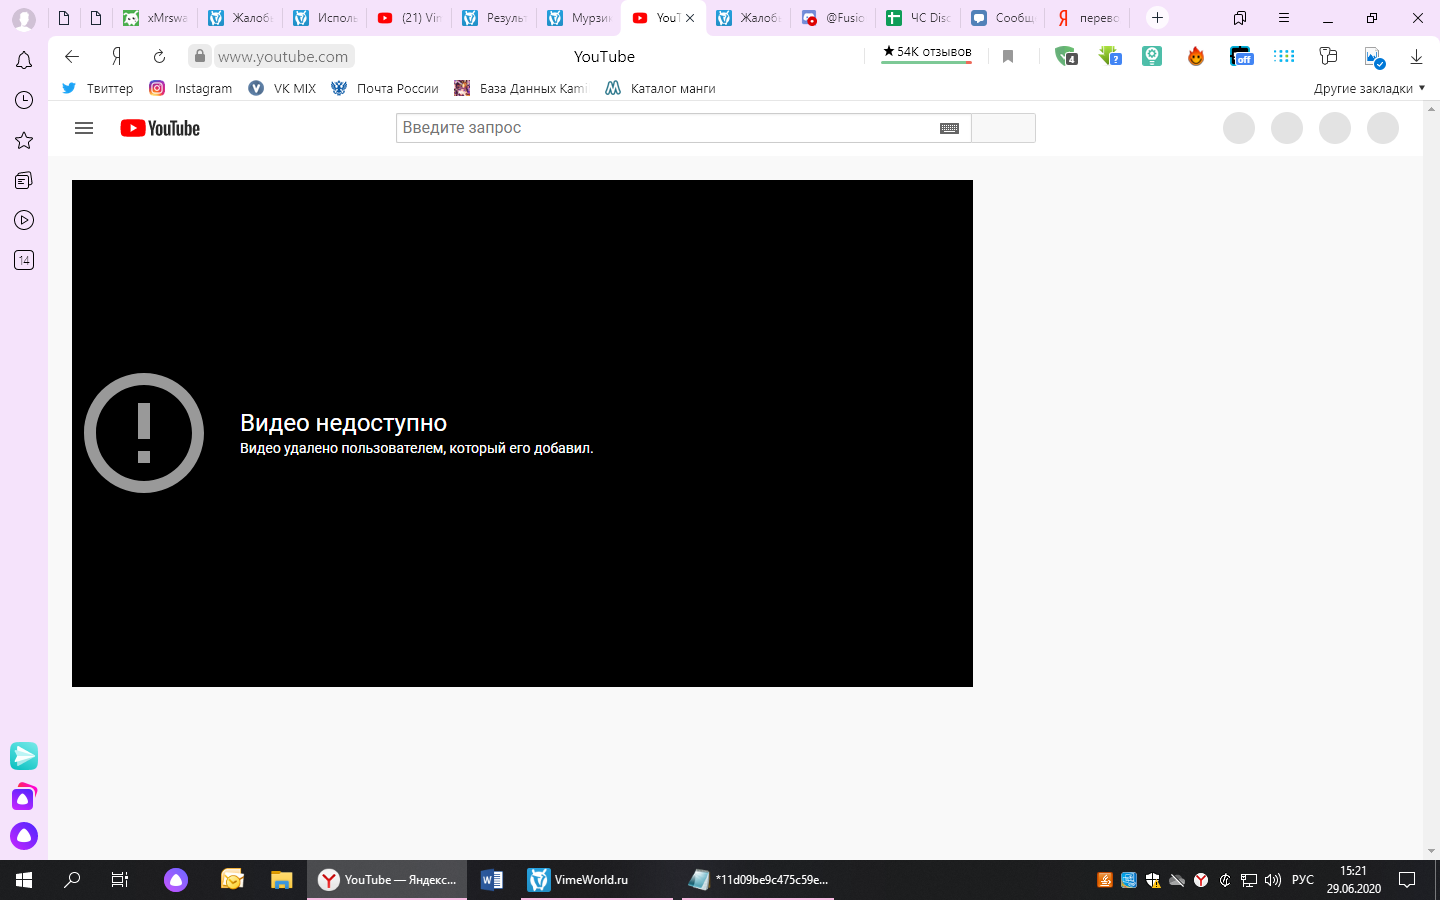Open browser notifications bell in sidebar
Viewport: 1440px width, 900px height.
coord(24,61)
